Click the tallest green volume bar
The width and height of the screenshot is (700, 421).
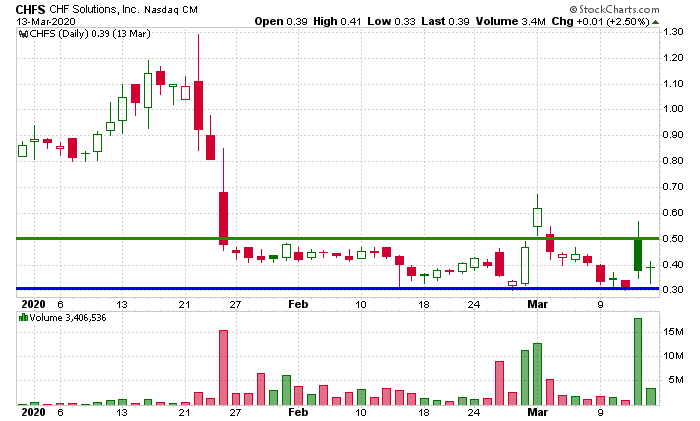point(638,362)
